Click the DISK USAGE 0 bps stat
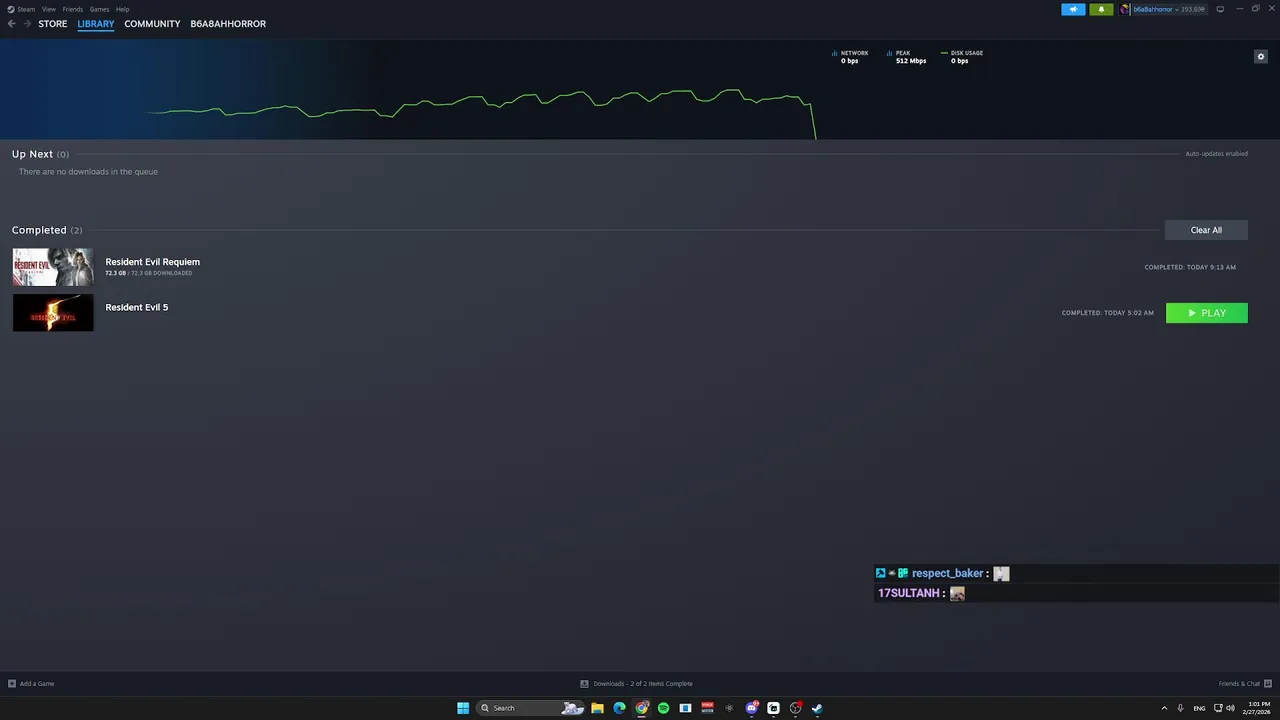 (x=961, y=57)
